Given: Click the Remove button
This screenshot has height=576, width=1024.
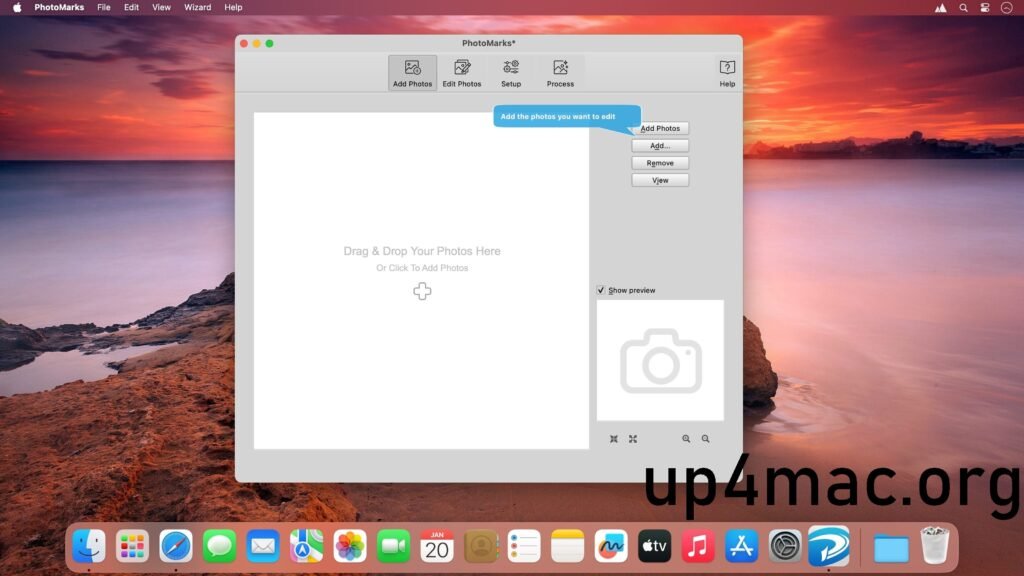Looking at the screenshot, I should (x=660, y=162).
